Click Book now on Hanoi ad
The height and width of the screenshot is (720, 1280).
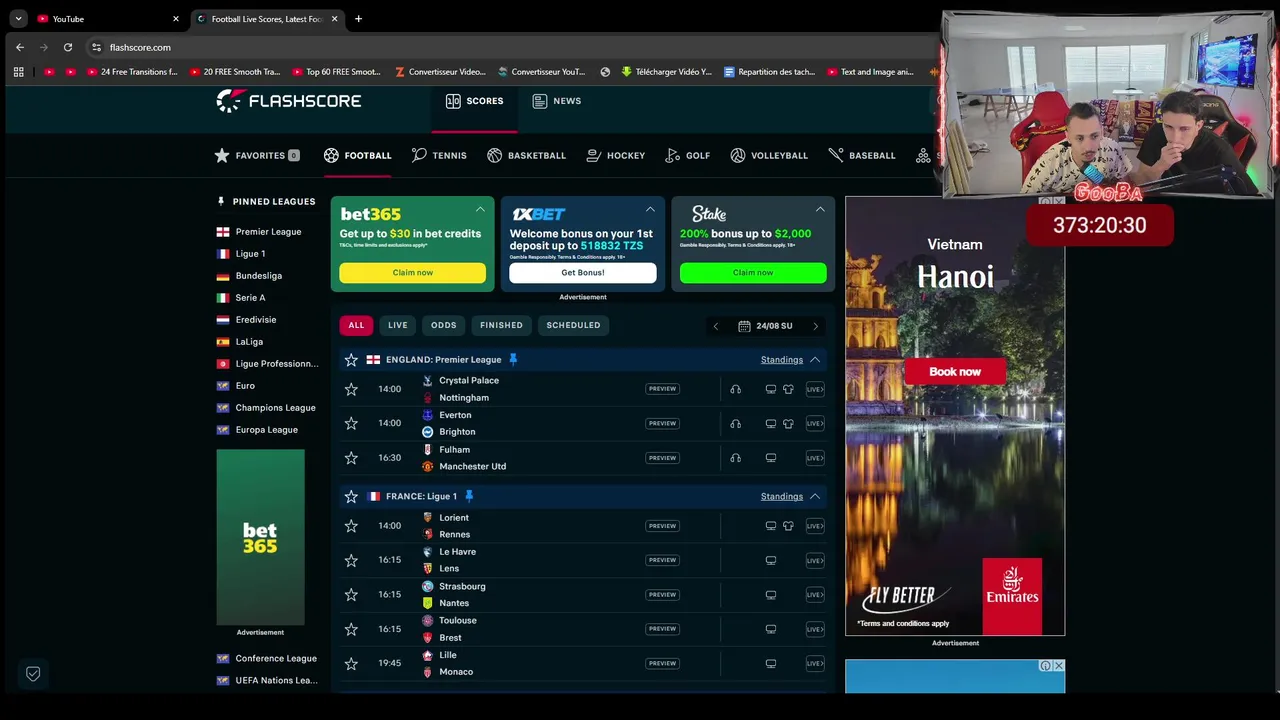point(955,372)
